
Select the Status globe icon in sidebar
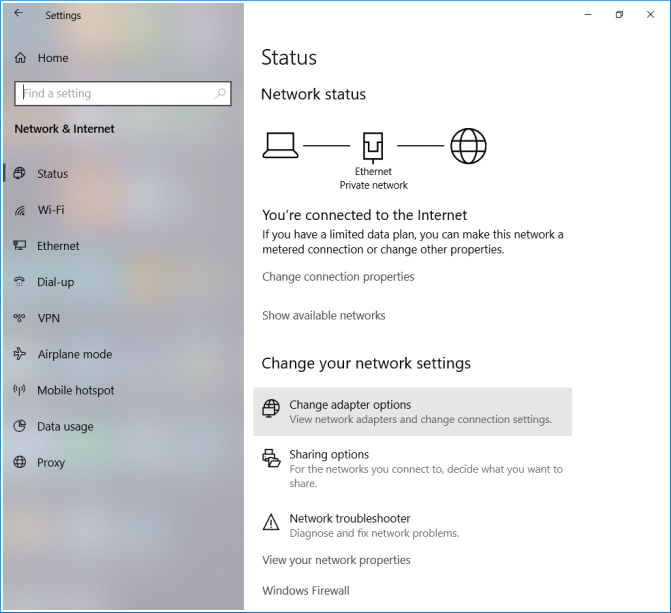tap(19, 173)
